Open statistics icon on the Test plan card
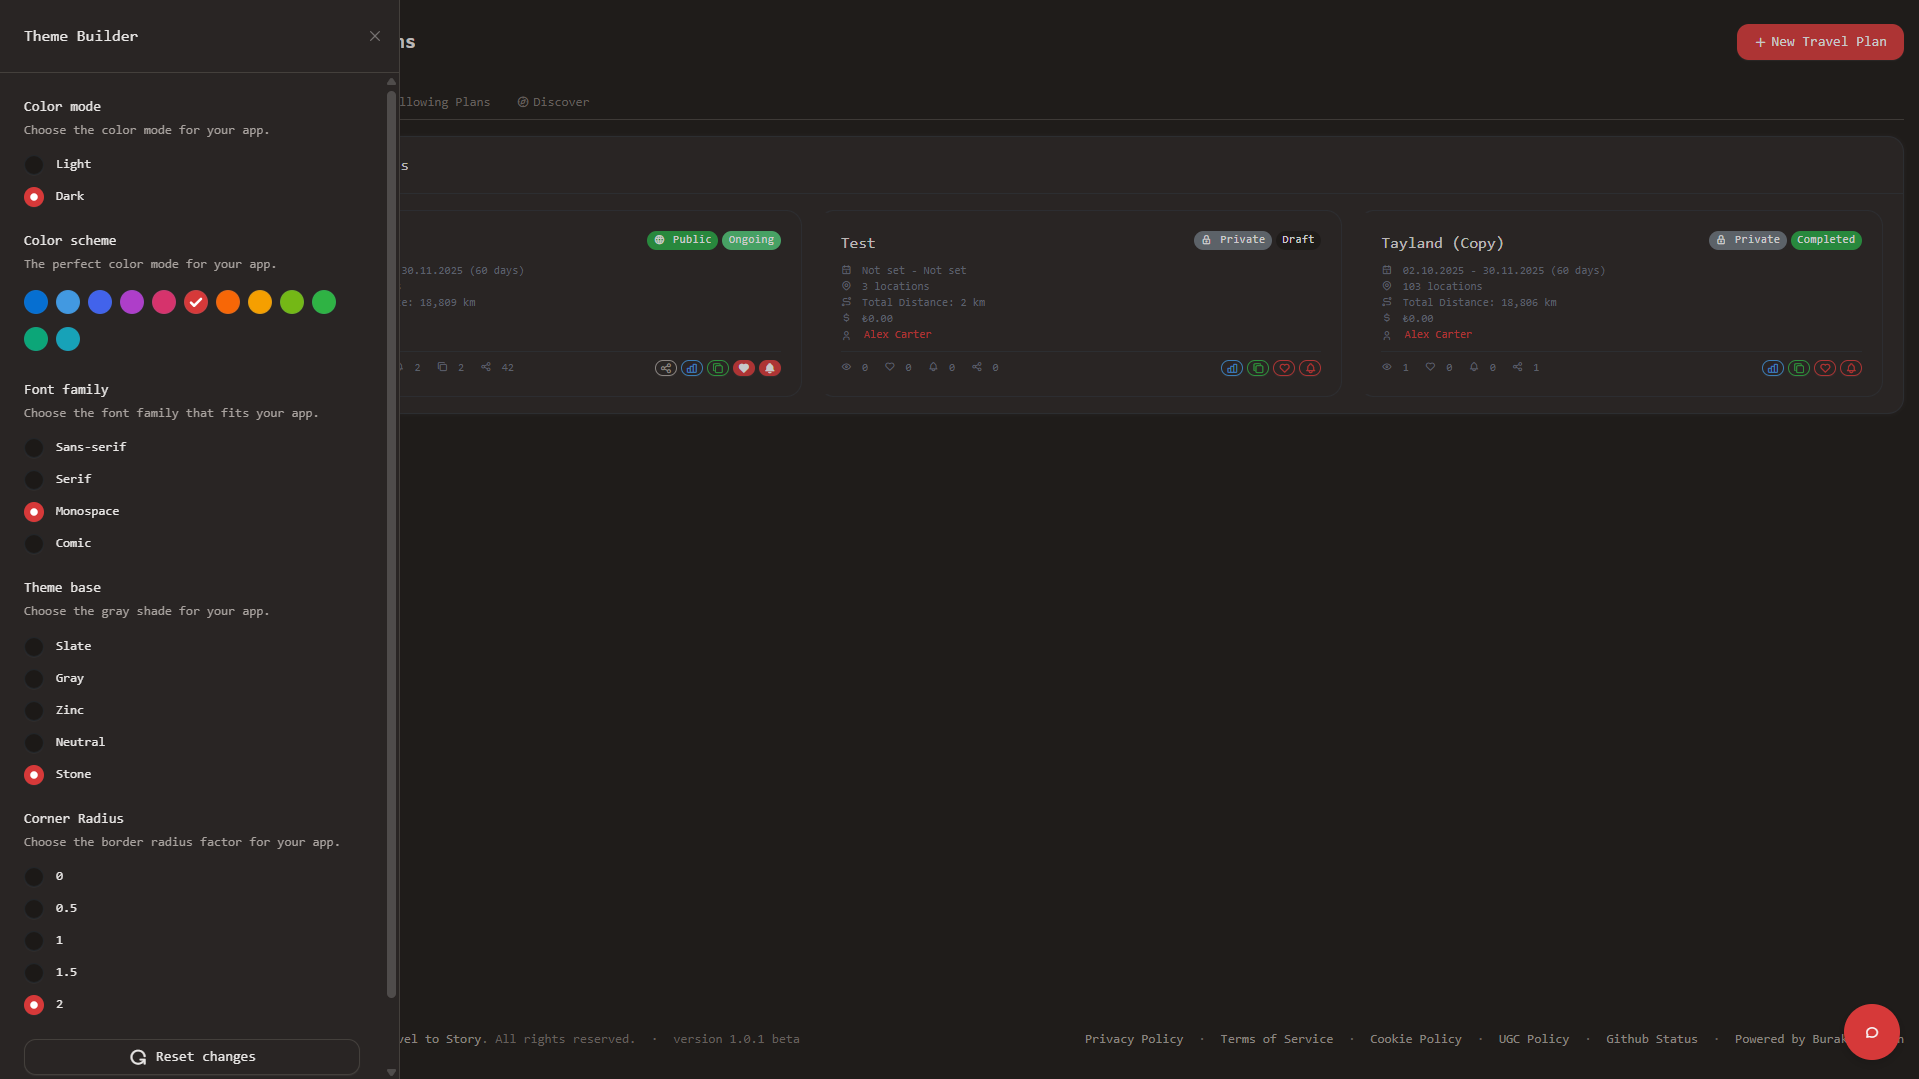 coord(1232,368)
